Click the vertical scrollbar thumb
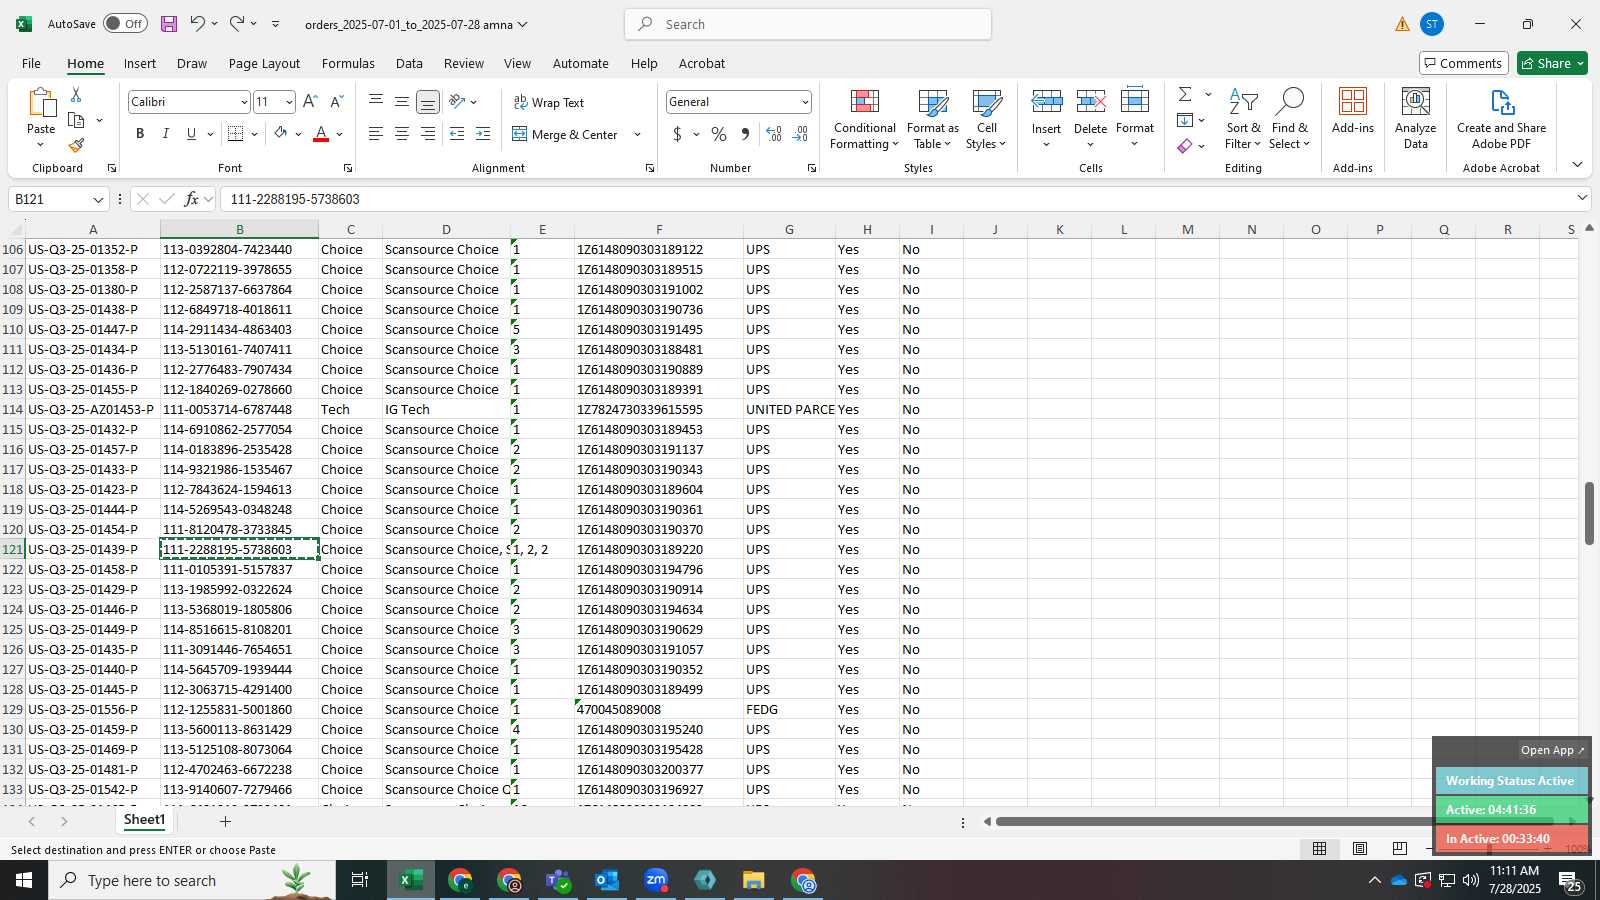 tap(1589, 513)
